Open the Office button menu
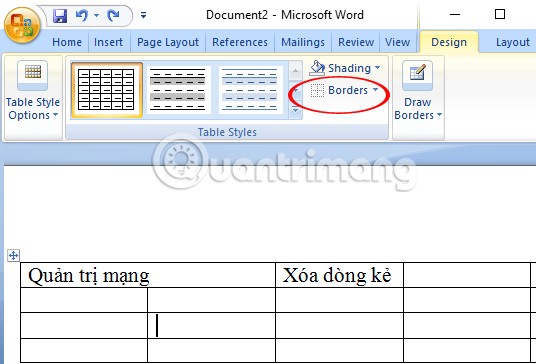The width and height of the screenshot is (536, 364). point(22,25)
